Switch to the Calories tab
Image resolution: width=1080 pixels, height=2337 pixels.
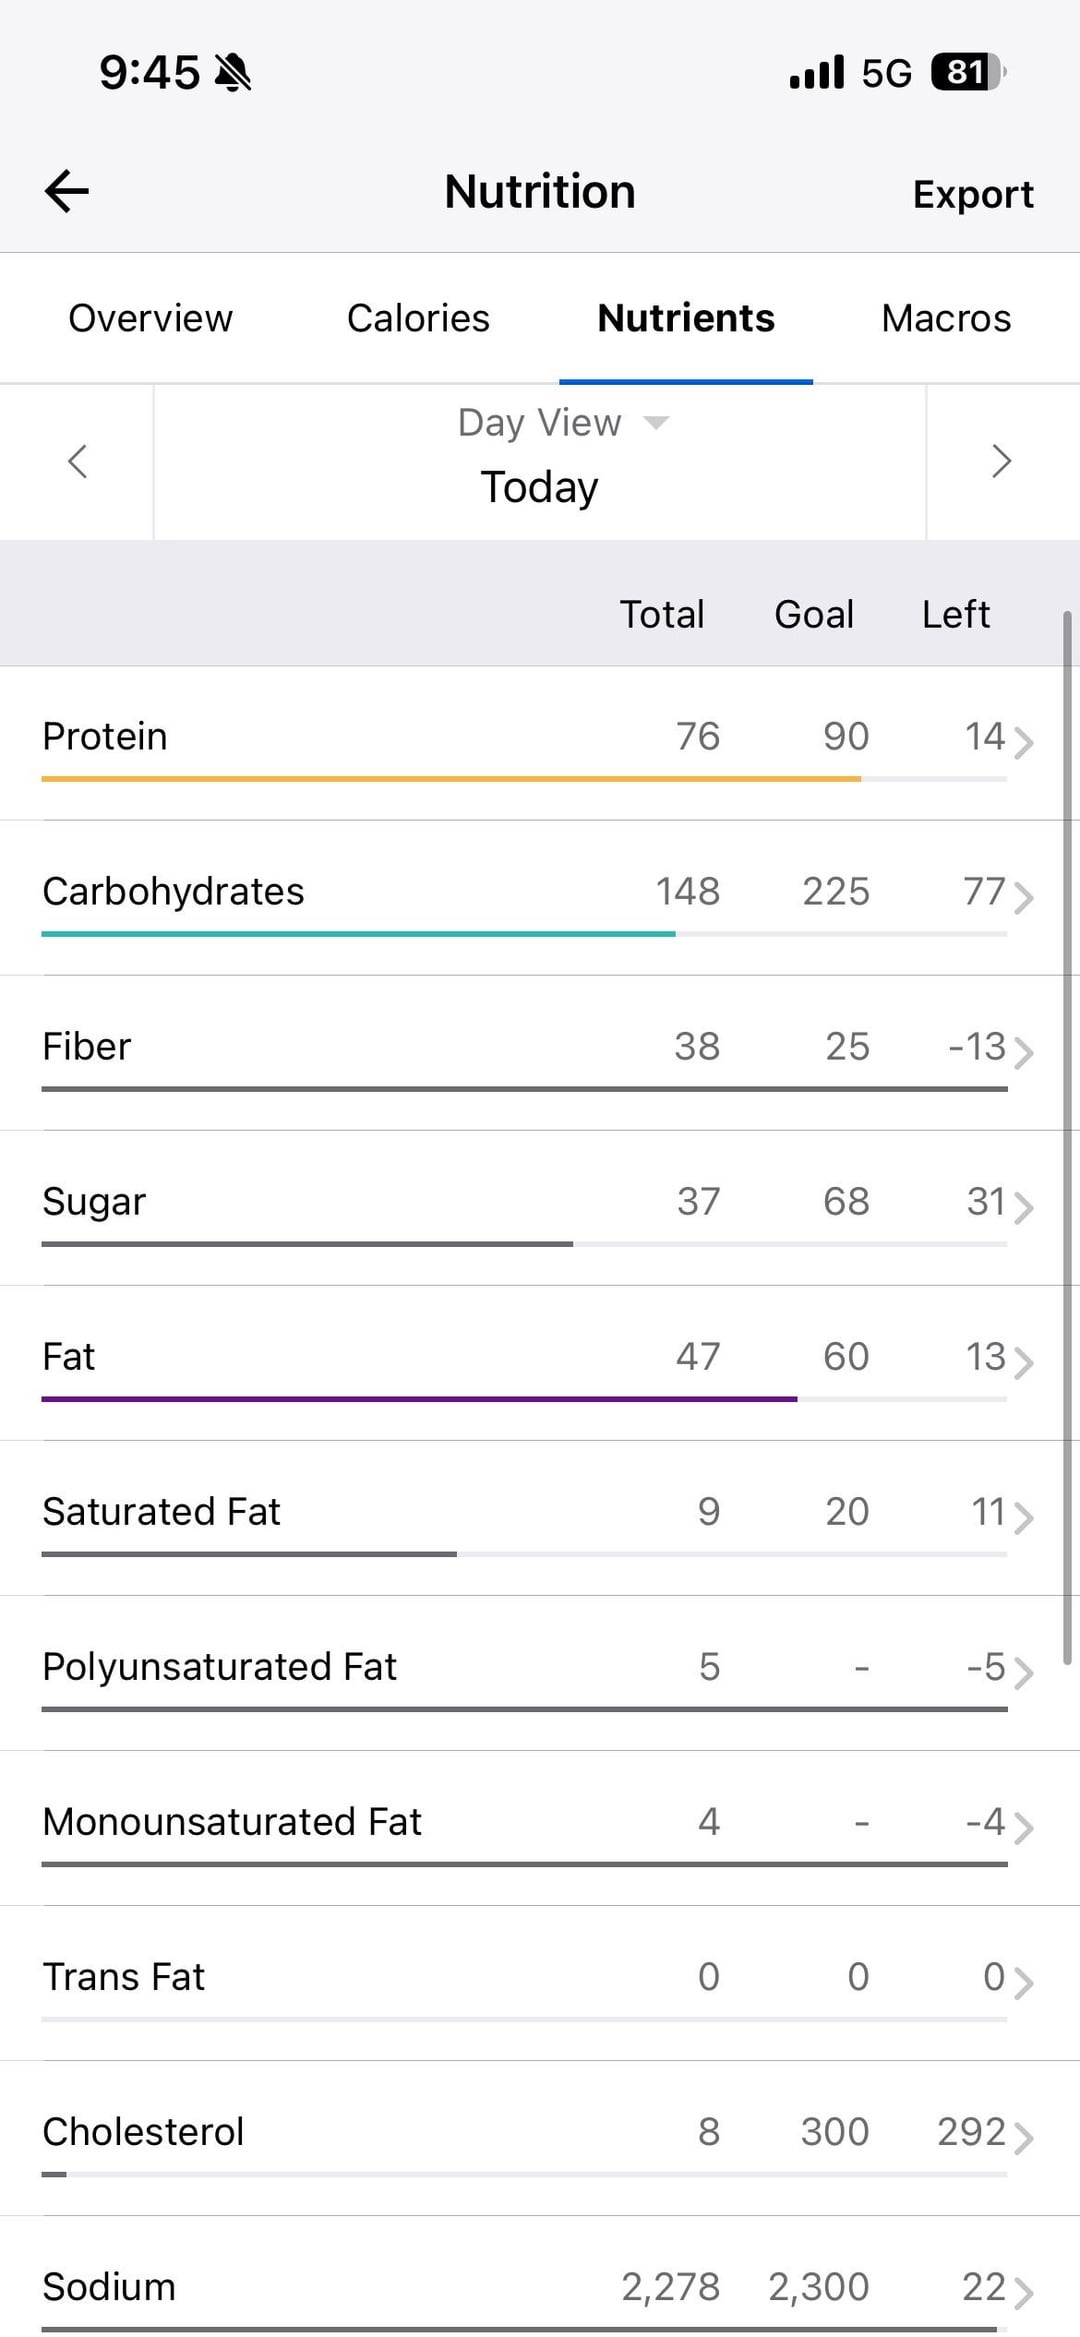(418, 318)
